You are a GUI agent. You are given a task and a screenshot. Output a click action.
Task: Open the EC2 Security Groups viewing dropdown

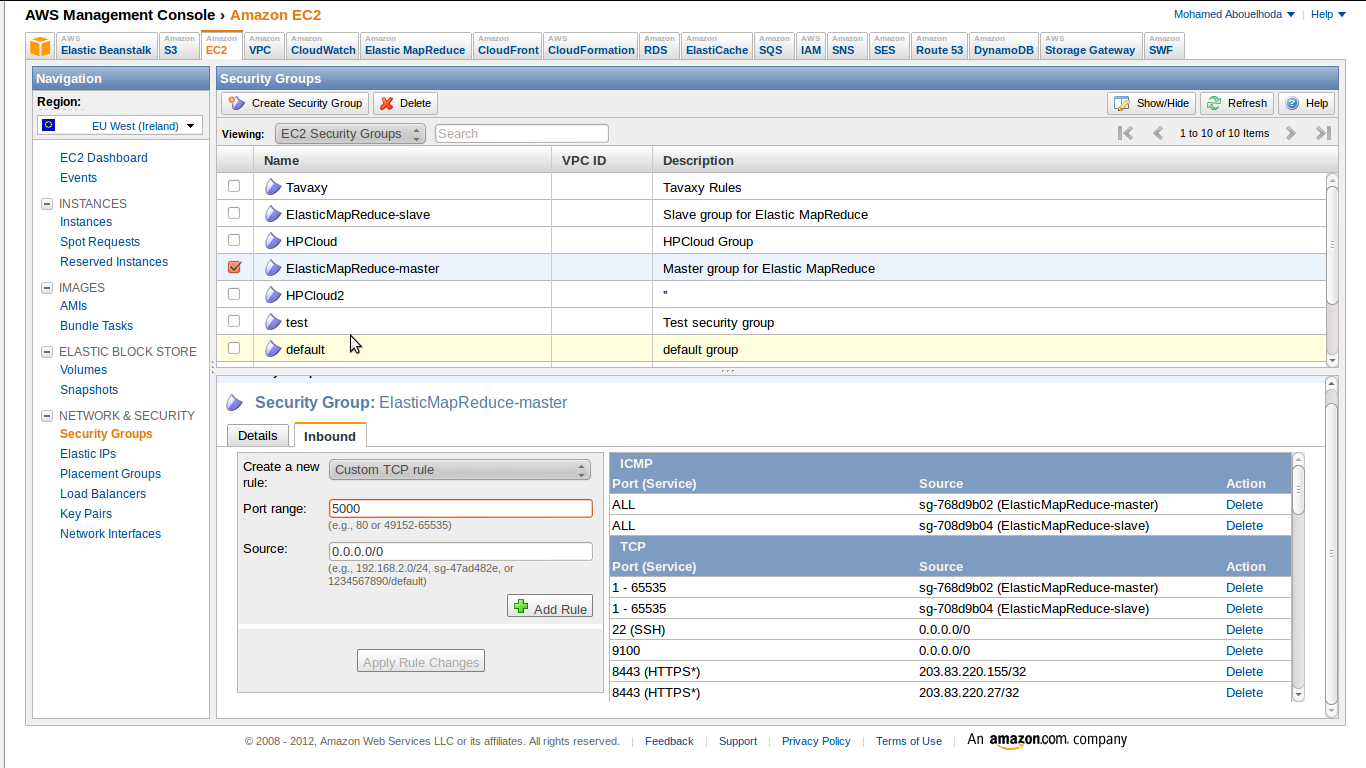(x=350, y=133)
